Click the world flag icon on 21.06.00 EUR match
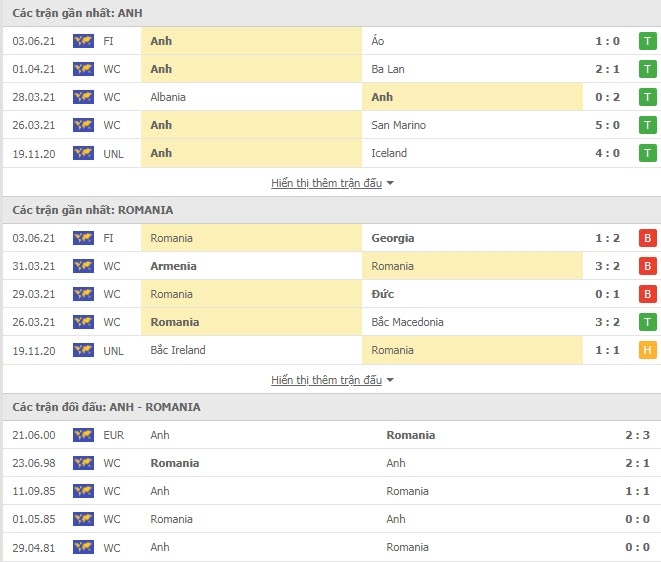 pyautogui.click(x=83, y=435)
